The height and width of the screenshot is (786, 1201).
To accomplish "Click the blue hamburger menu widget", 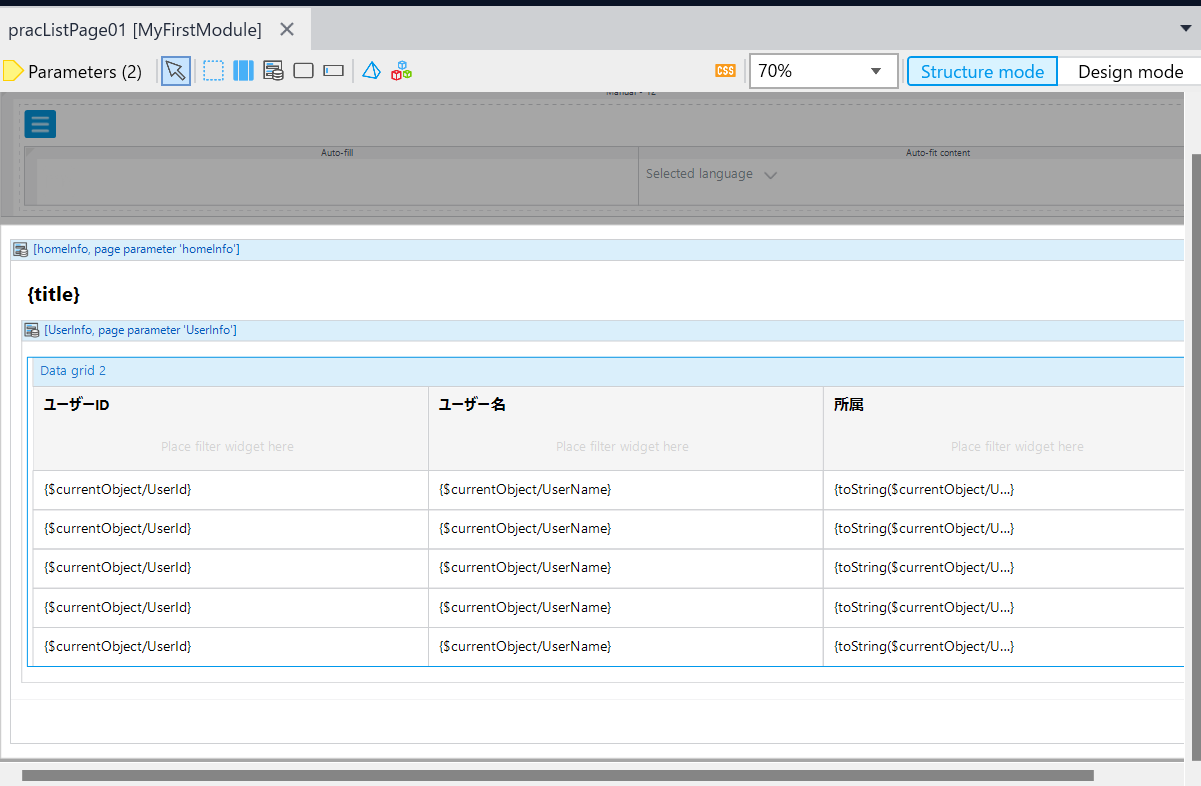I will click(39, 123).
